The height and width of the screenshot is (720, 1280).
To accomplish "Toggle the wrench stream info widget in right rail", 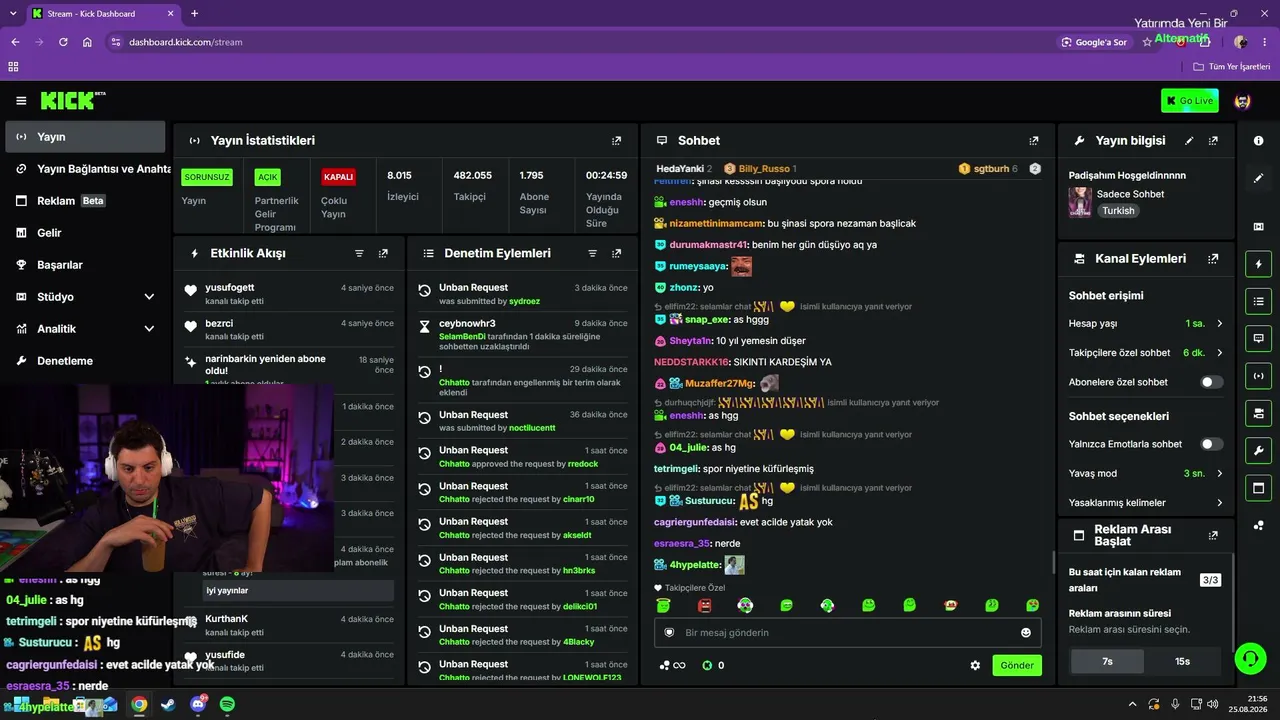I will (x=1258, y=451).
